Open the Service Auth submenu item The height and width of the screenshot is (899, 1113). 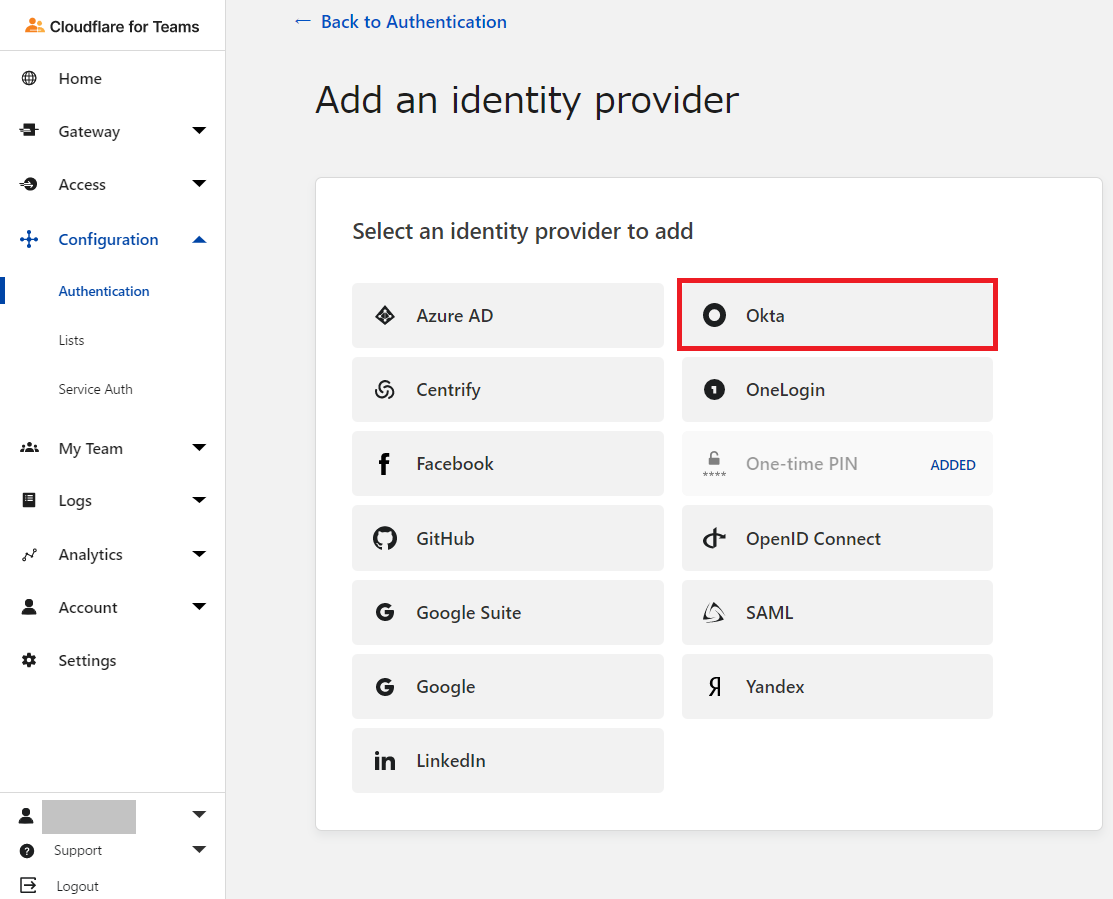point(95,389)
